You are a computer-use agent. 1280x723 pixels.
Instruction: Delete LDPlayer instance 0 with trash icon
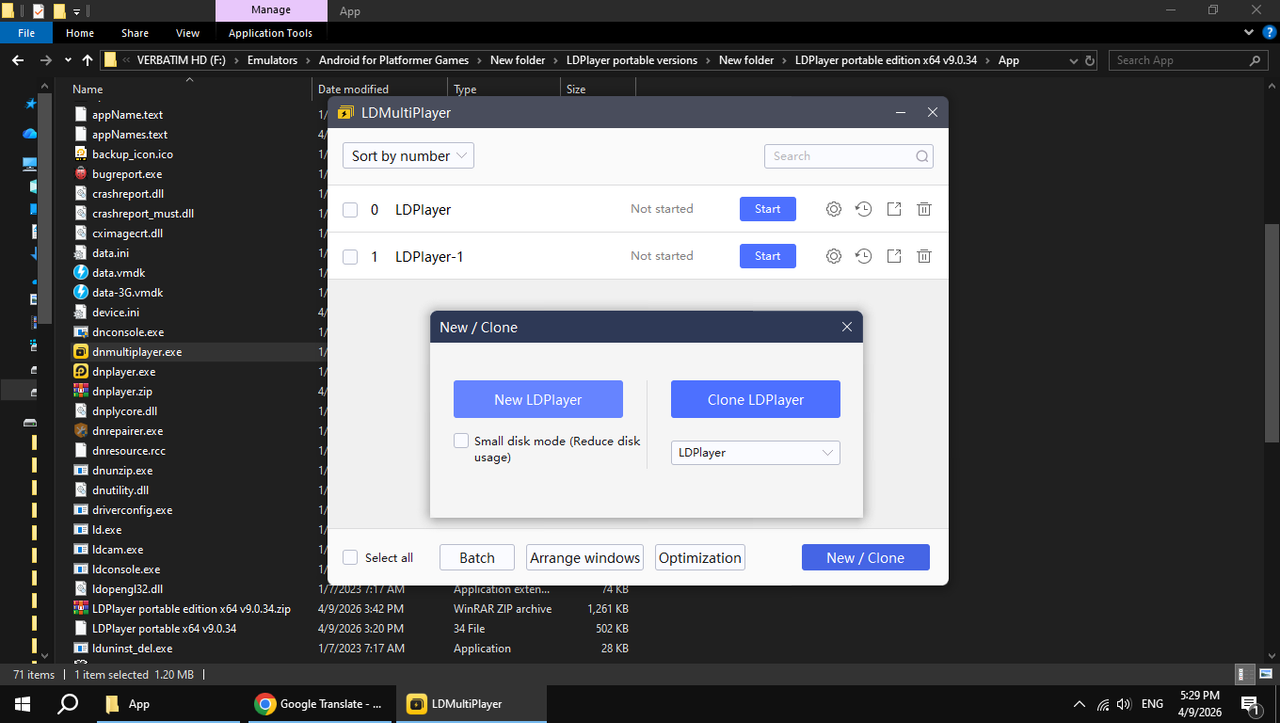925,209
